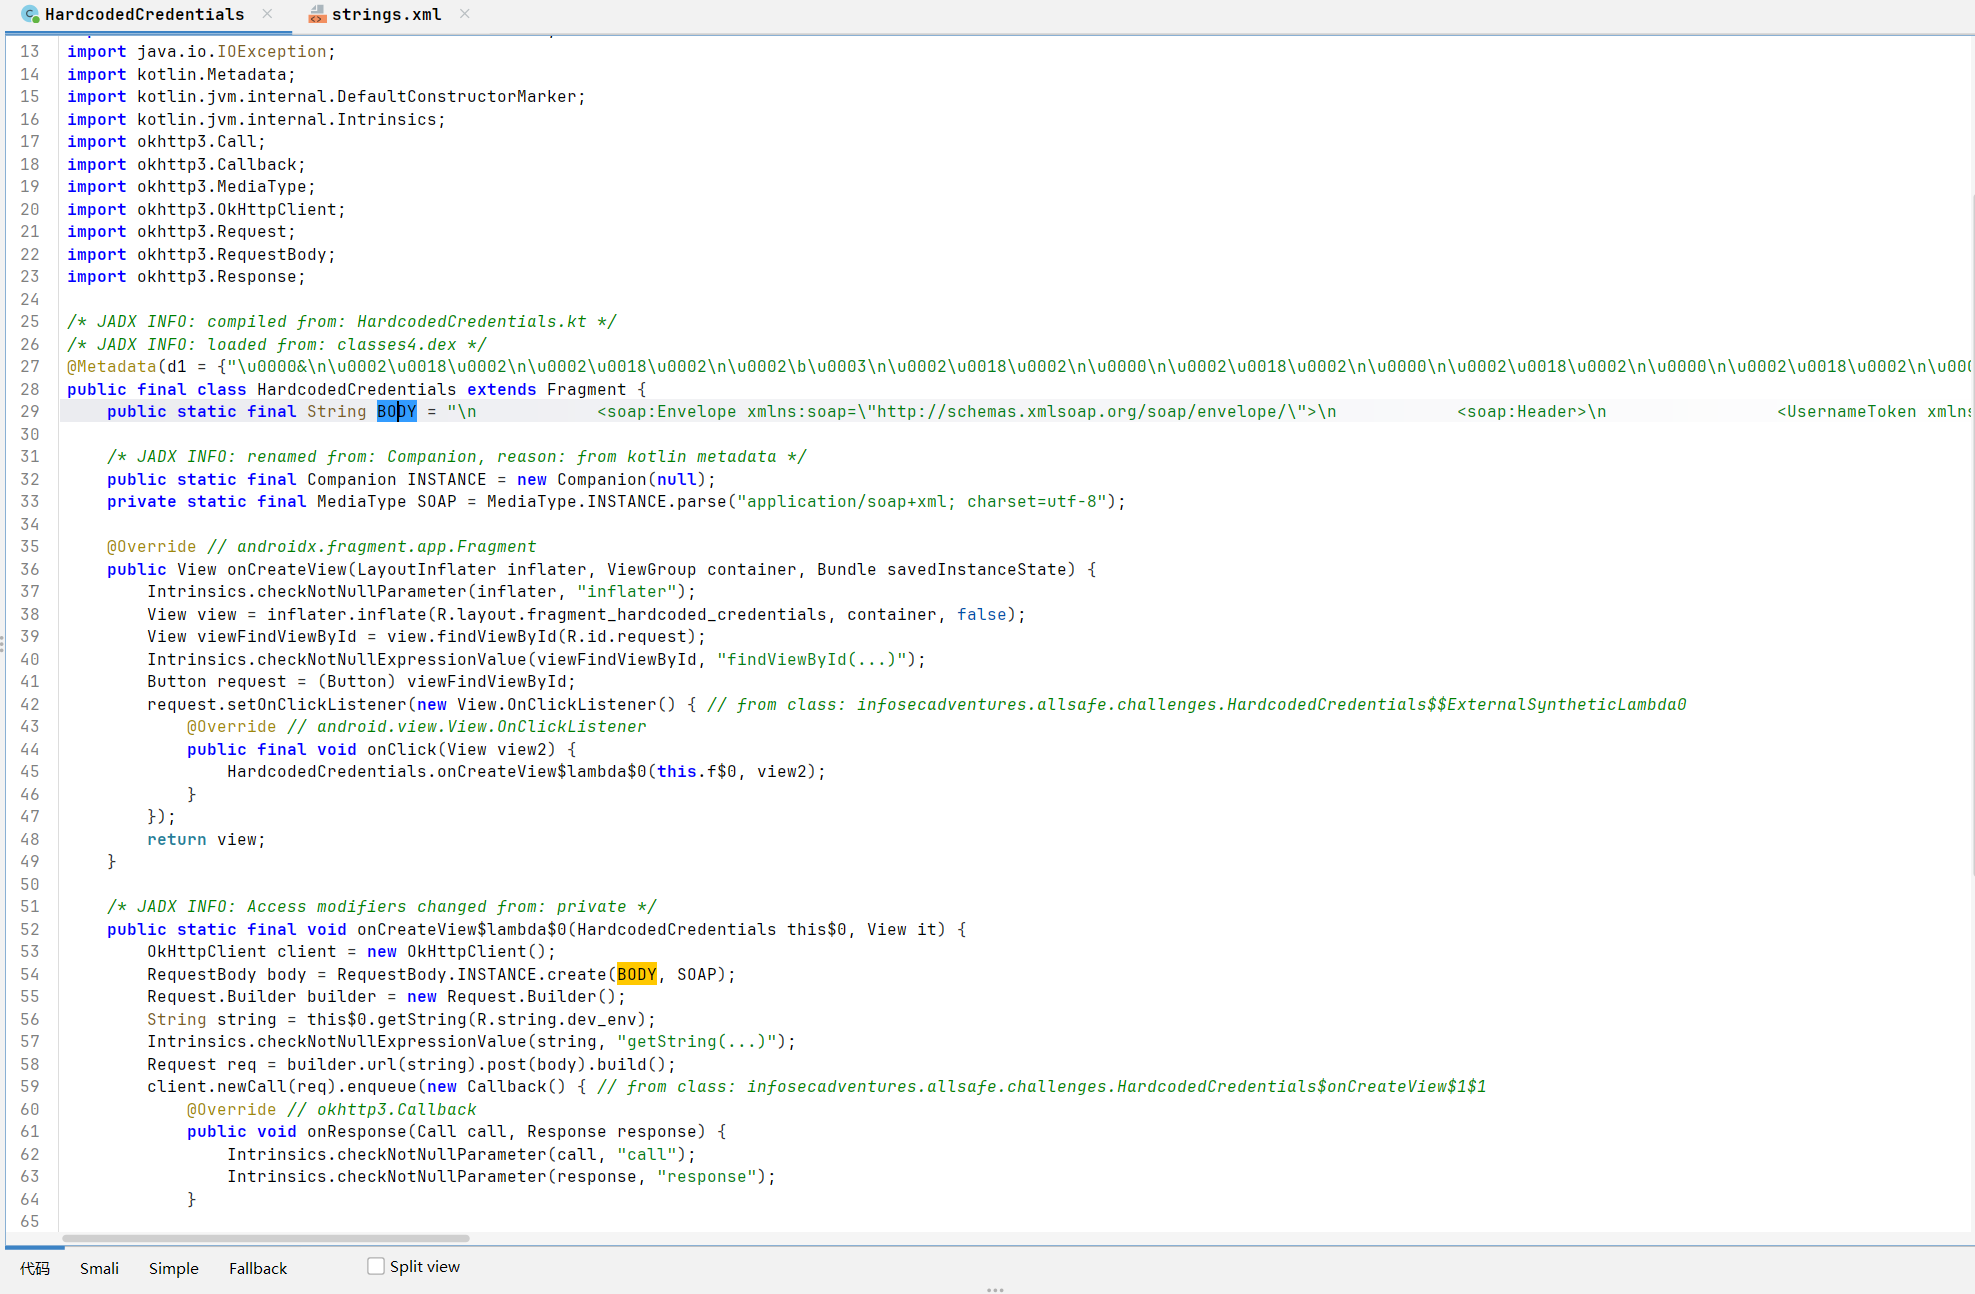This screenshot has width=1975, height=1294.
Task: Click line number 52 in the gutter
Action: tap(30, 929)
